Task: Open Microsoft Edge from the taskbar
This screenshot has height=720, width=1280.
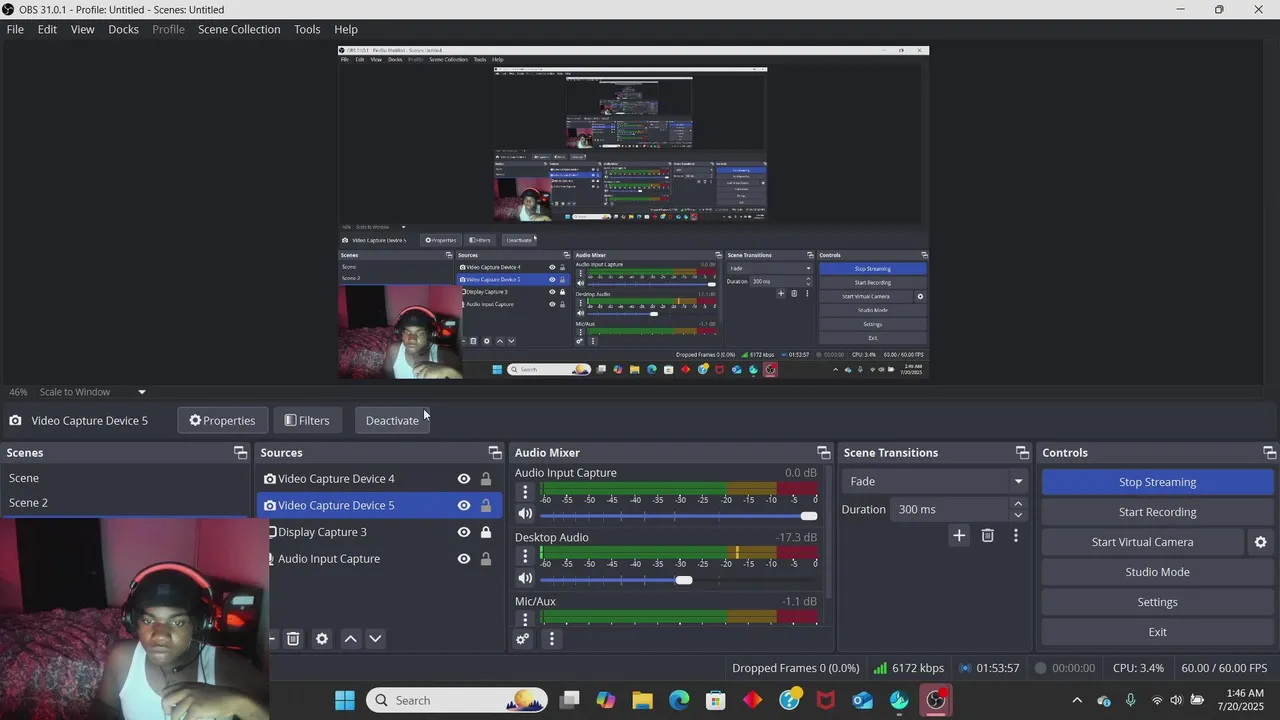Action: [679, 700]
